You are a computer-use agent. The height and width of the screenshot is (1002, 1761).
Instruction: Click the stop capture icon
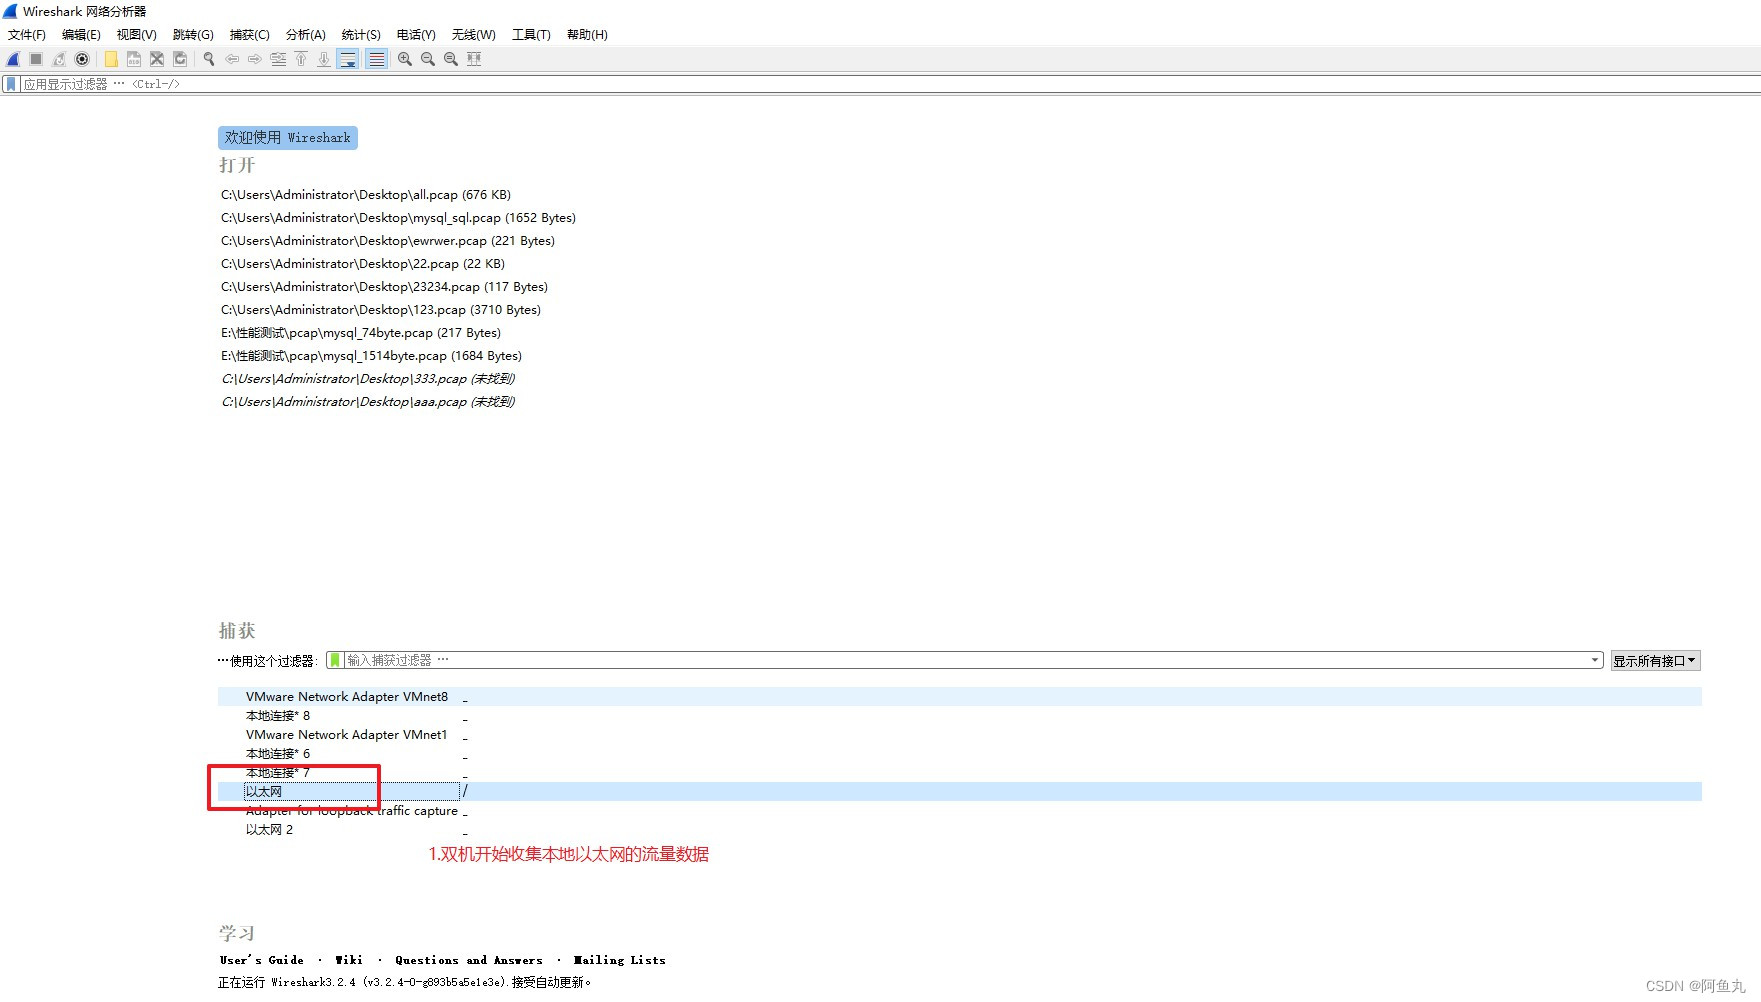34,58
